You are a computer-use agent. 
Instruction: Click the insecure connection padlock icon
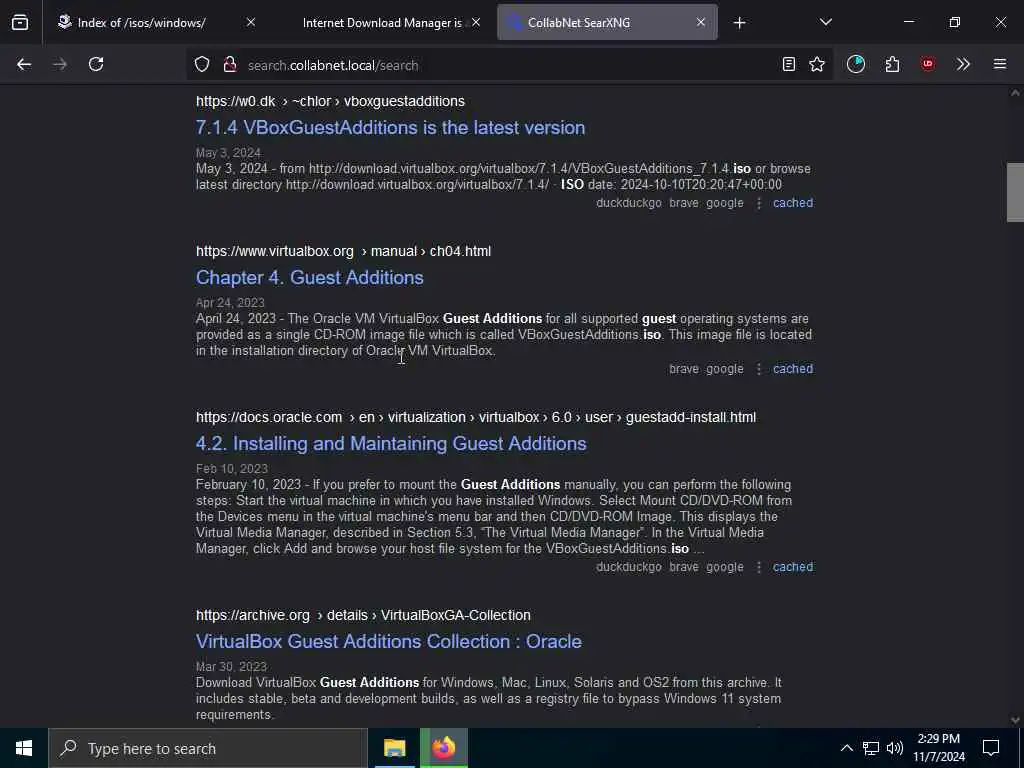point(229,64)
